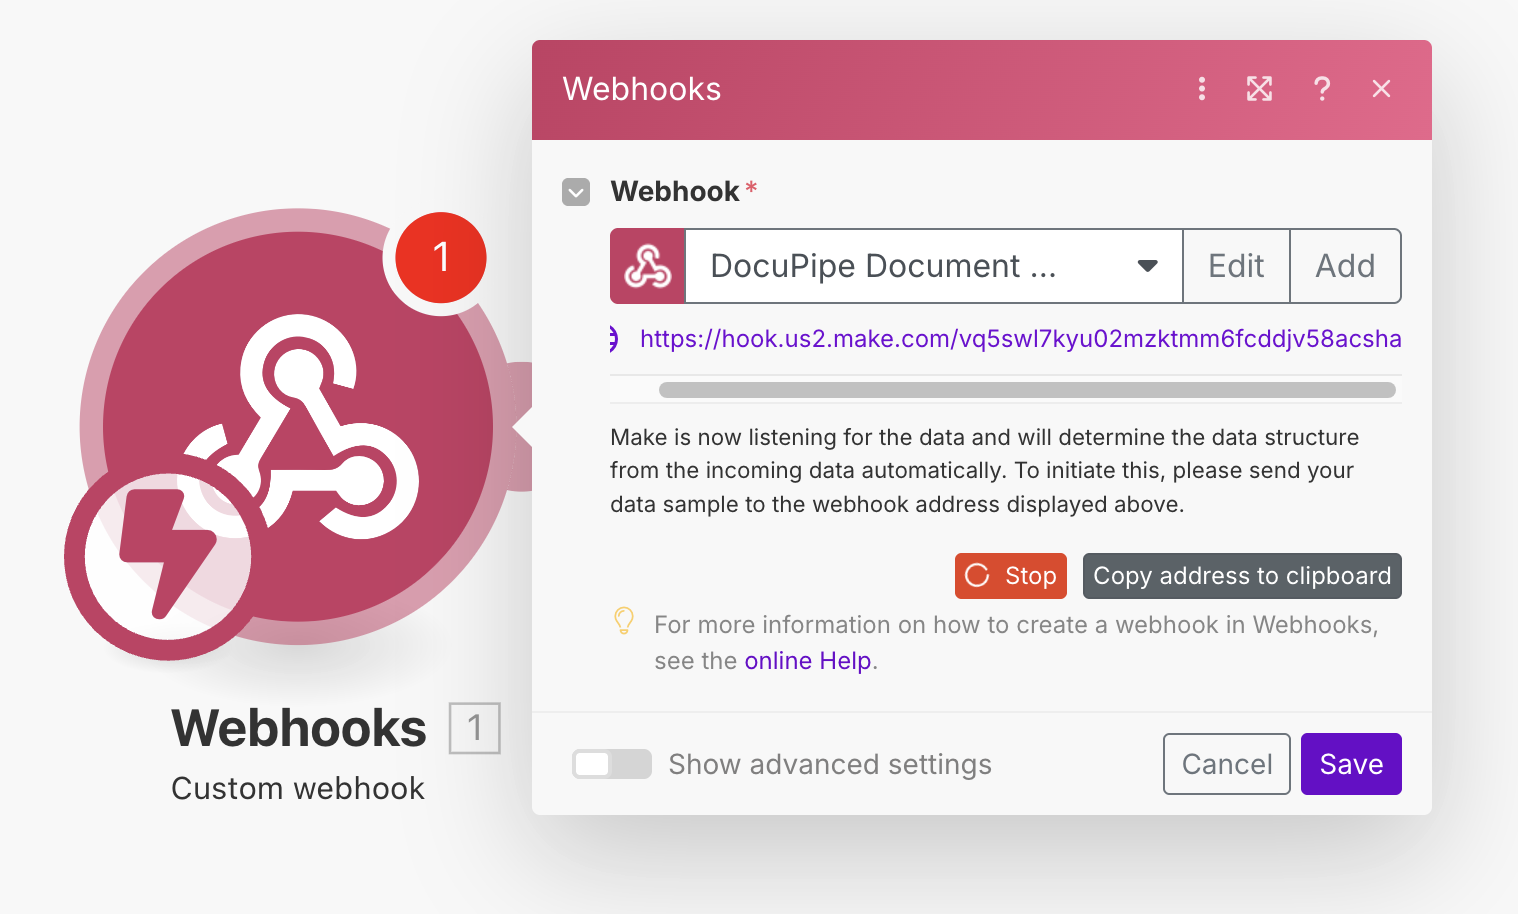This screenshot has height=914, width=1518.
Task: Copy address to clipboard
Action: pyautogui.click(x=1242, y=576)
